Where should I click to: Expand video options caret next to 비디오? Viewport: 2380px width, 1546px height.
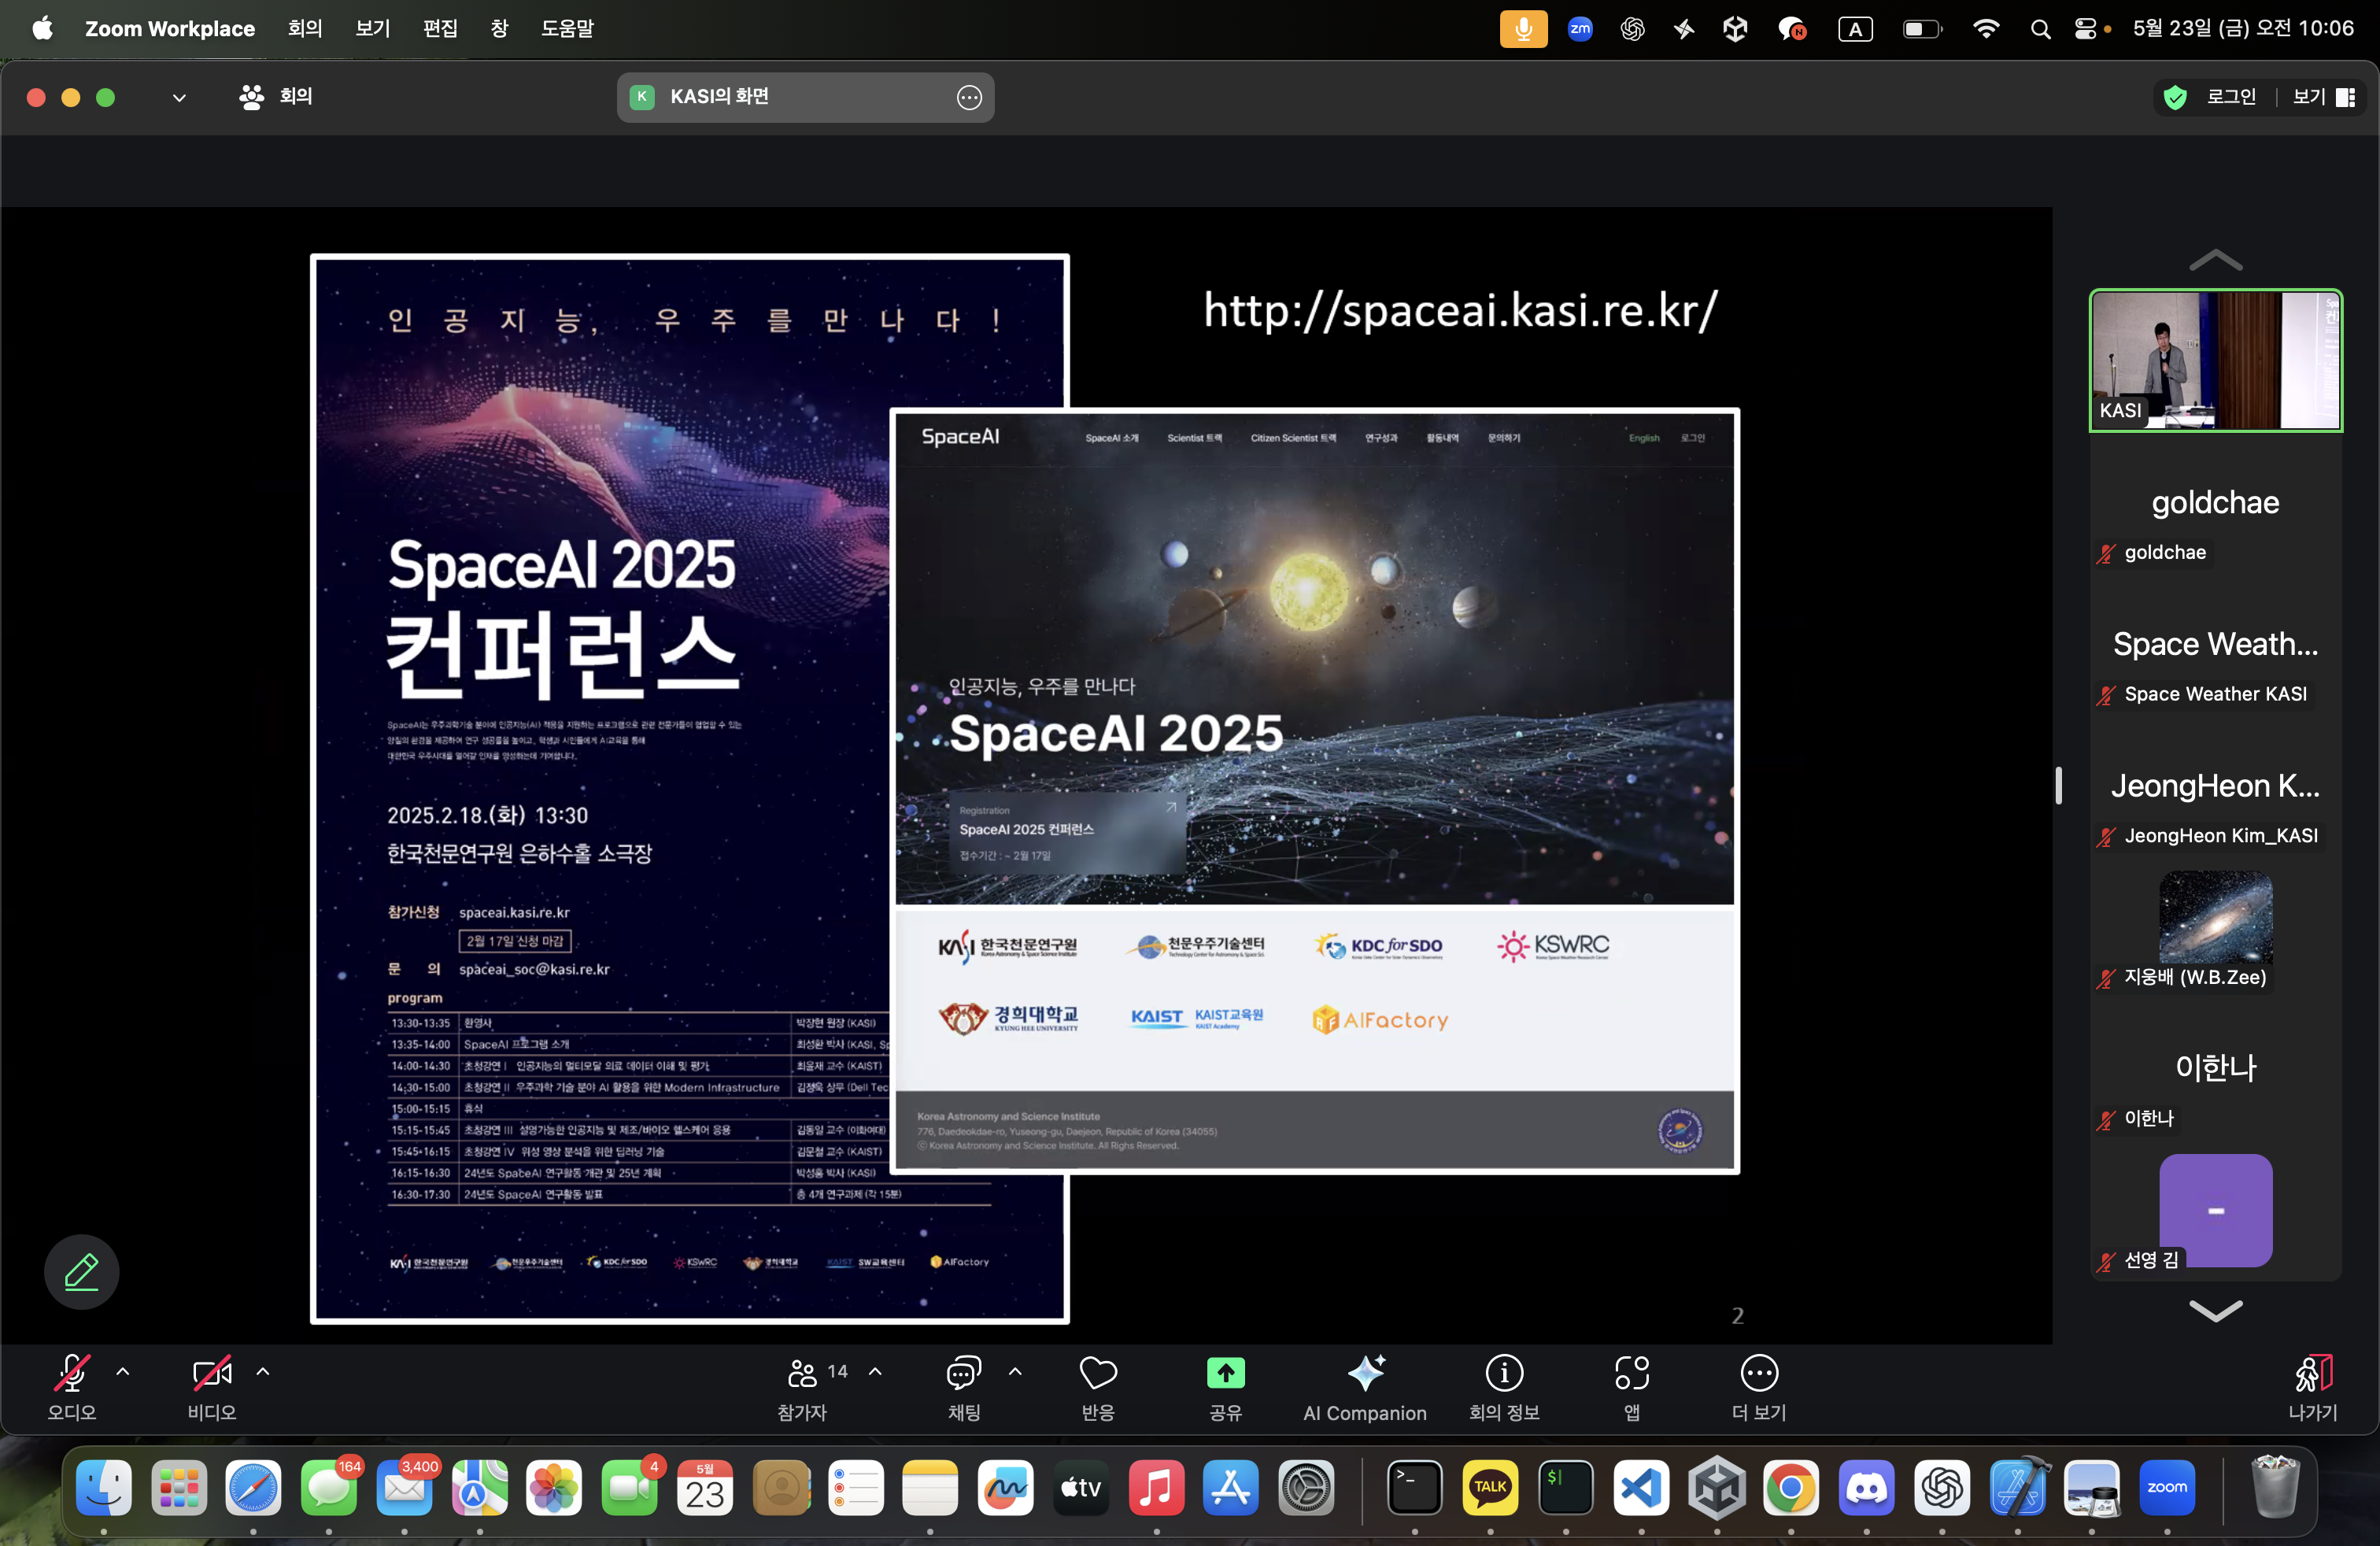263,1372
